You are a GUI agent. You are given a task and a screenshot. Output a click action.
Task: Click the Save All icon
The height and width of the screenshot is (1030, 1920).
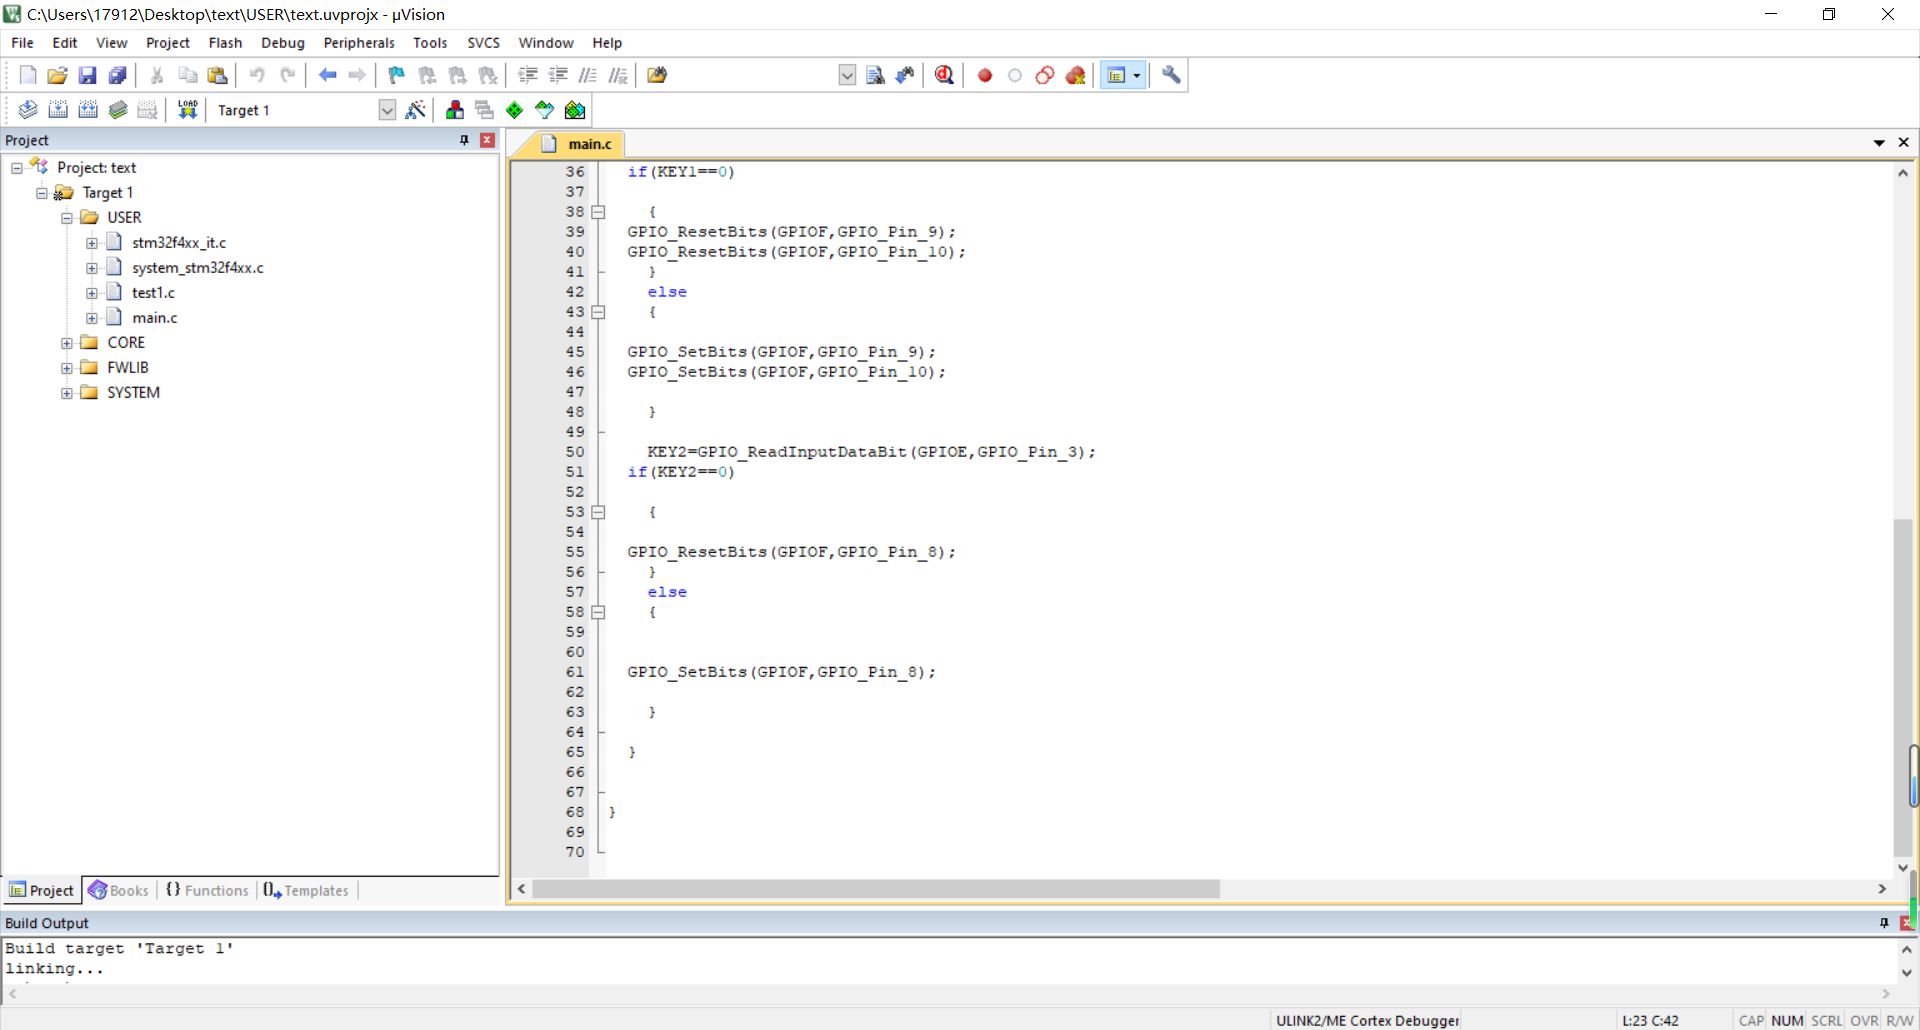point(117,75)
